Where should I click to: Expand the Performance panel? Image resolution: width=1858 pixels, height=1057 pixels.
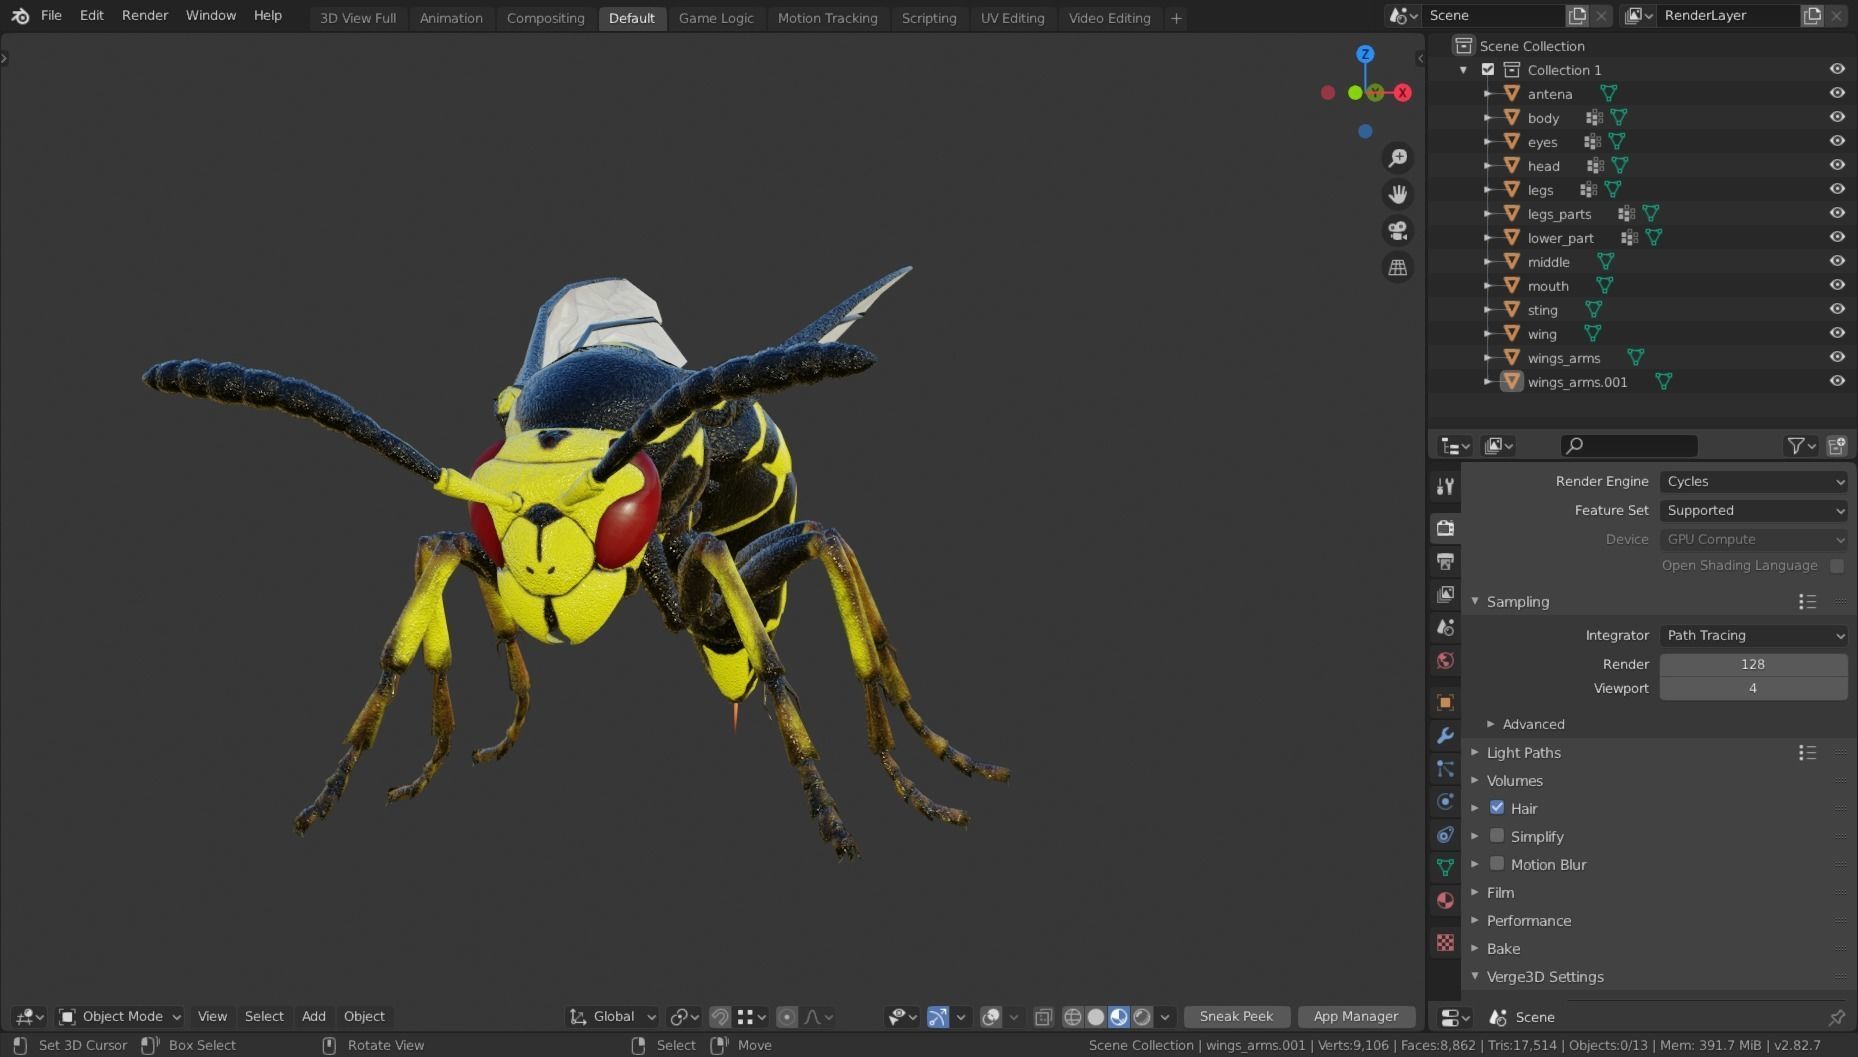1528,921
